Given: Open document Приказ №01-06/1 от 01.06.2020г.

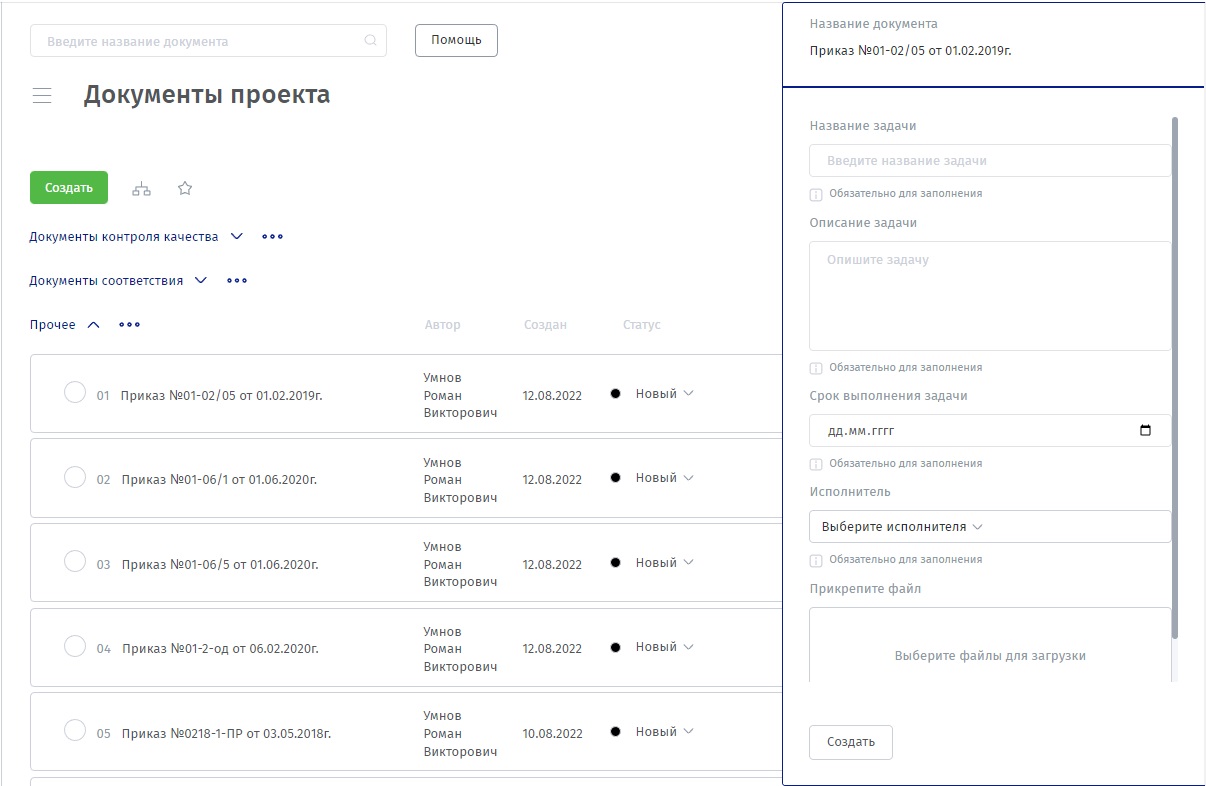Looking at the screenshot, I should click(x=220, y=480).
